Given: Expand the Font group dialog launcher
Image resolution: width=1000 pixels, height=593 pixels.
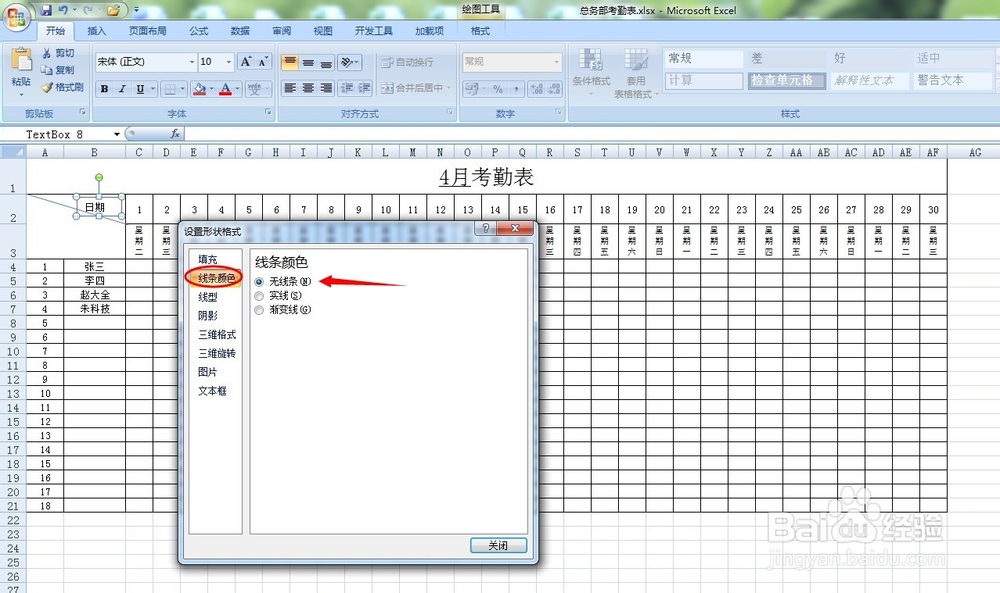Looking at the screenshot, I should click(268, 112).
